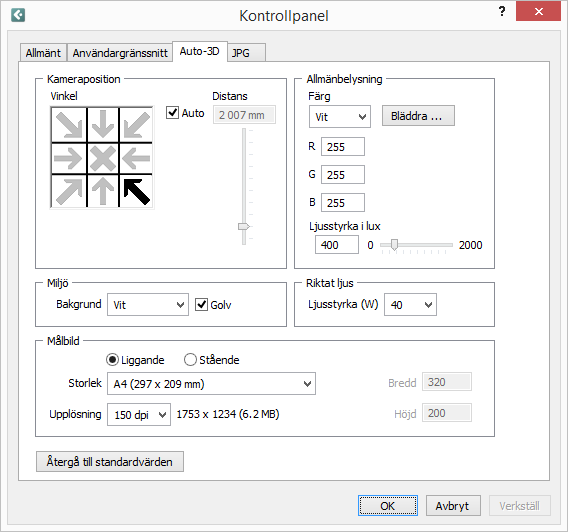Click the Ljusstyrka lux slider handle

point(394,245)
